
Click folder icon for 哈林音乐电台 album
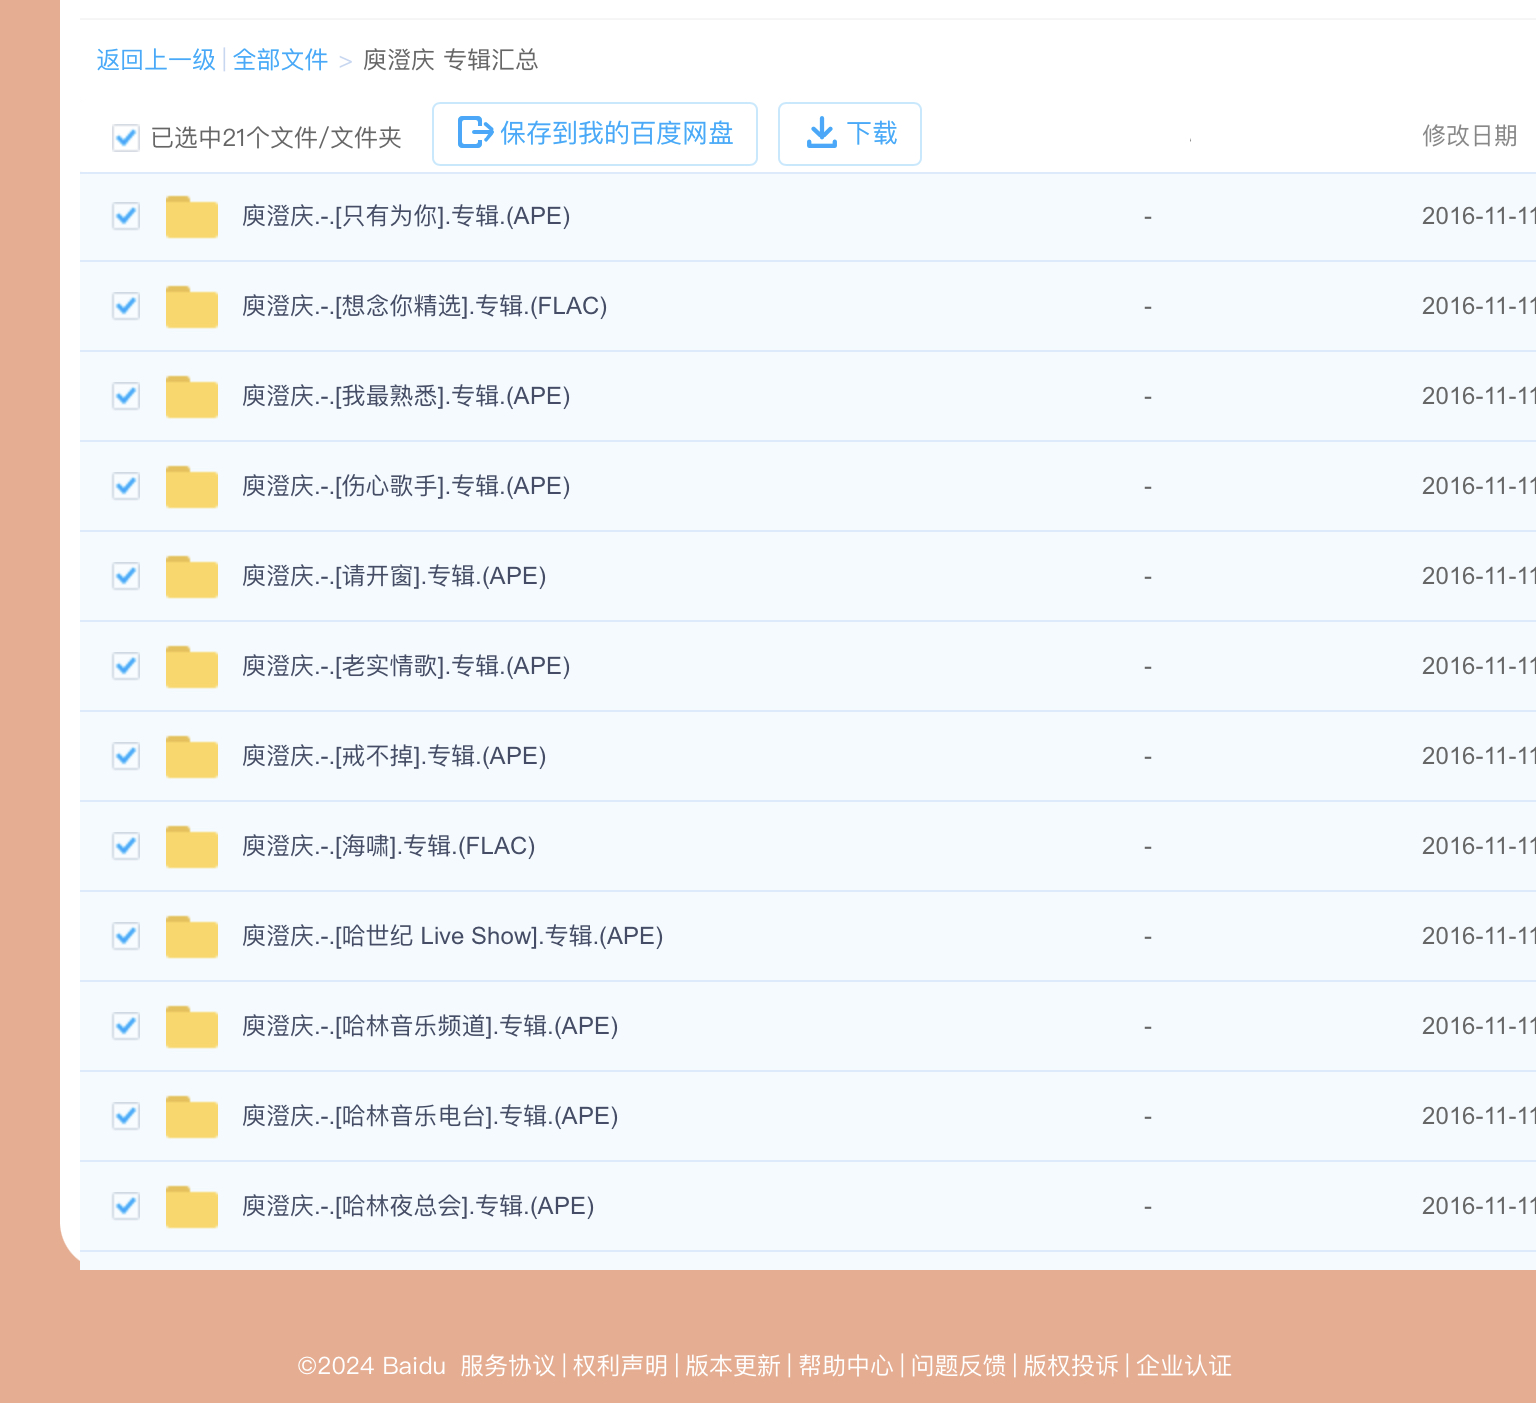(192, 1117)
